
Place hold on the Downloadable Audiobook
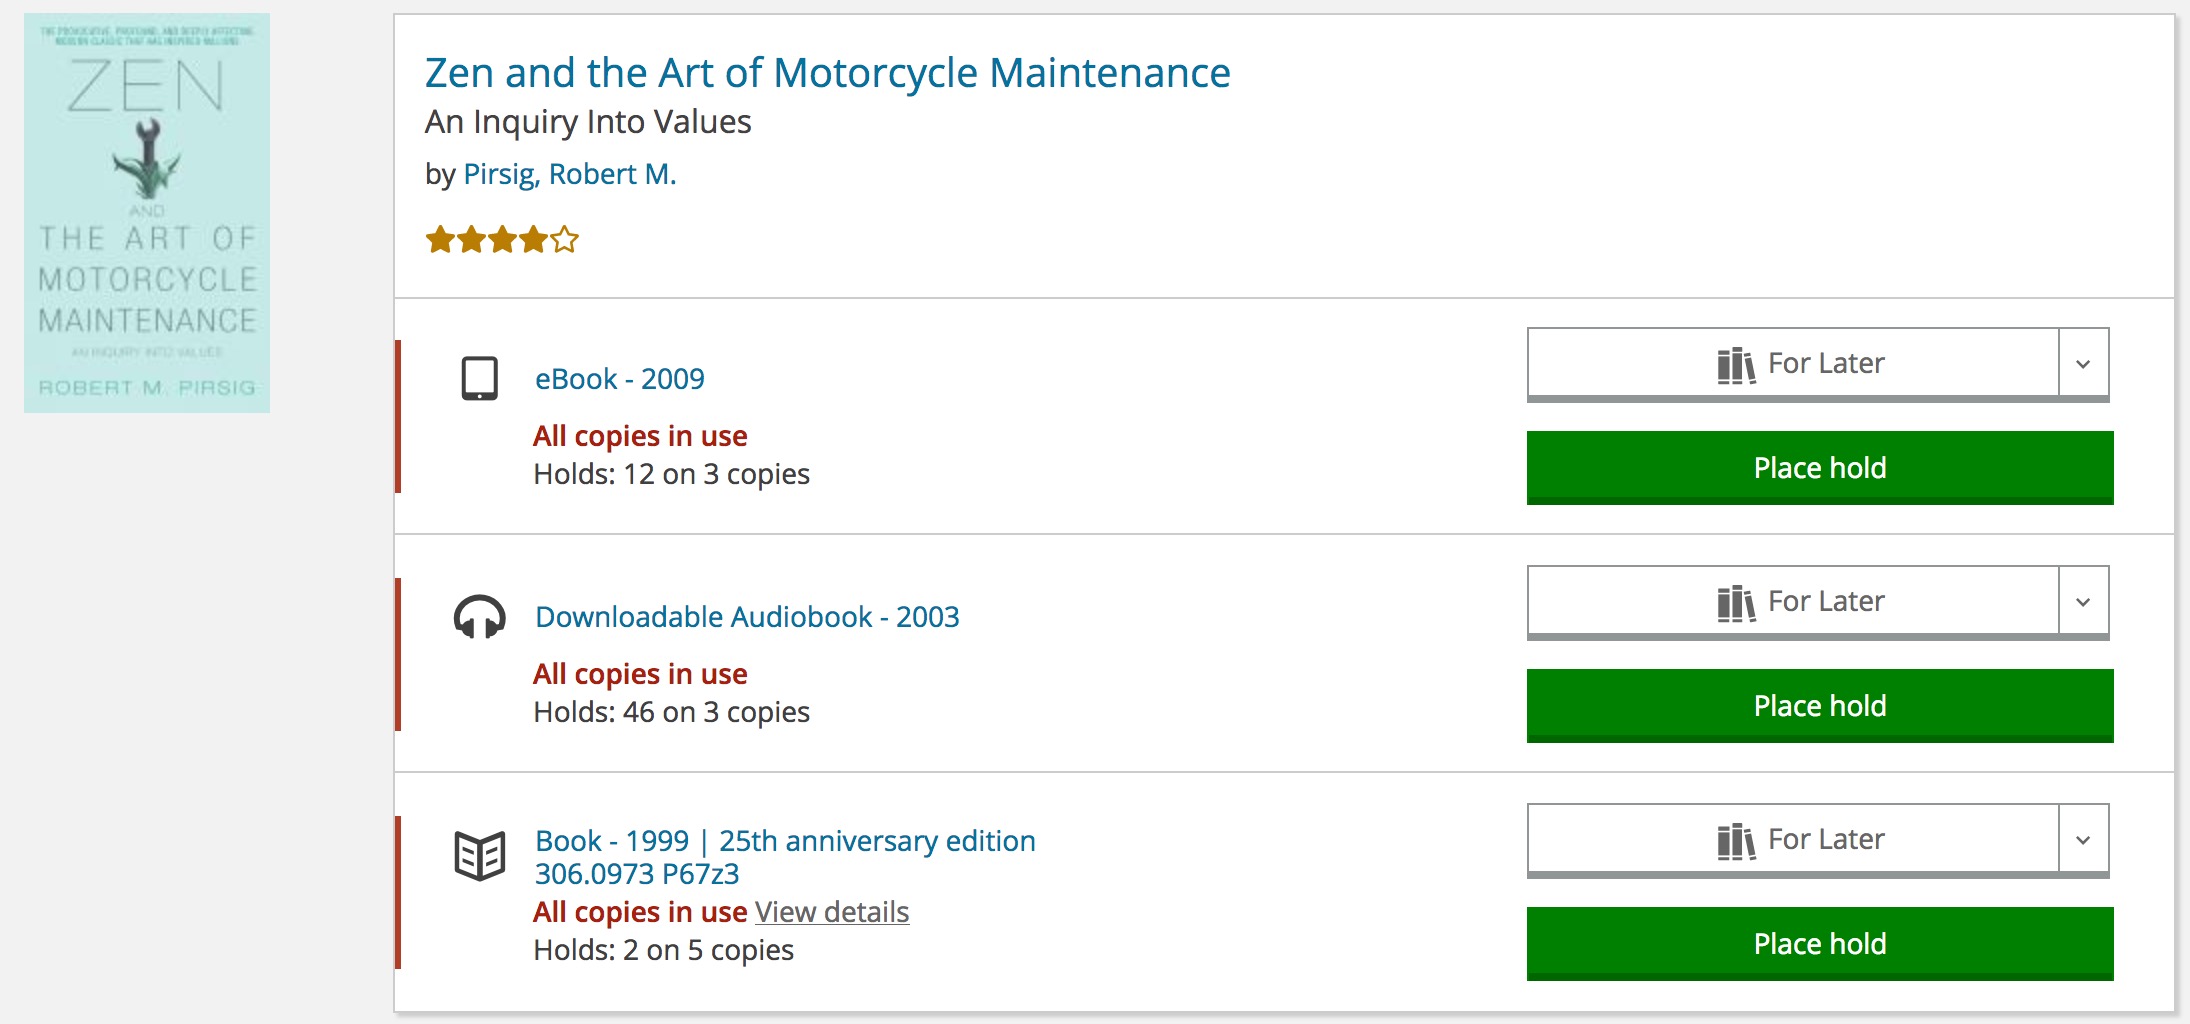click(1820, 706)
